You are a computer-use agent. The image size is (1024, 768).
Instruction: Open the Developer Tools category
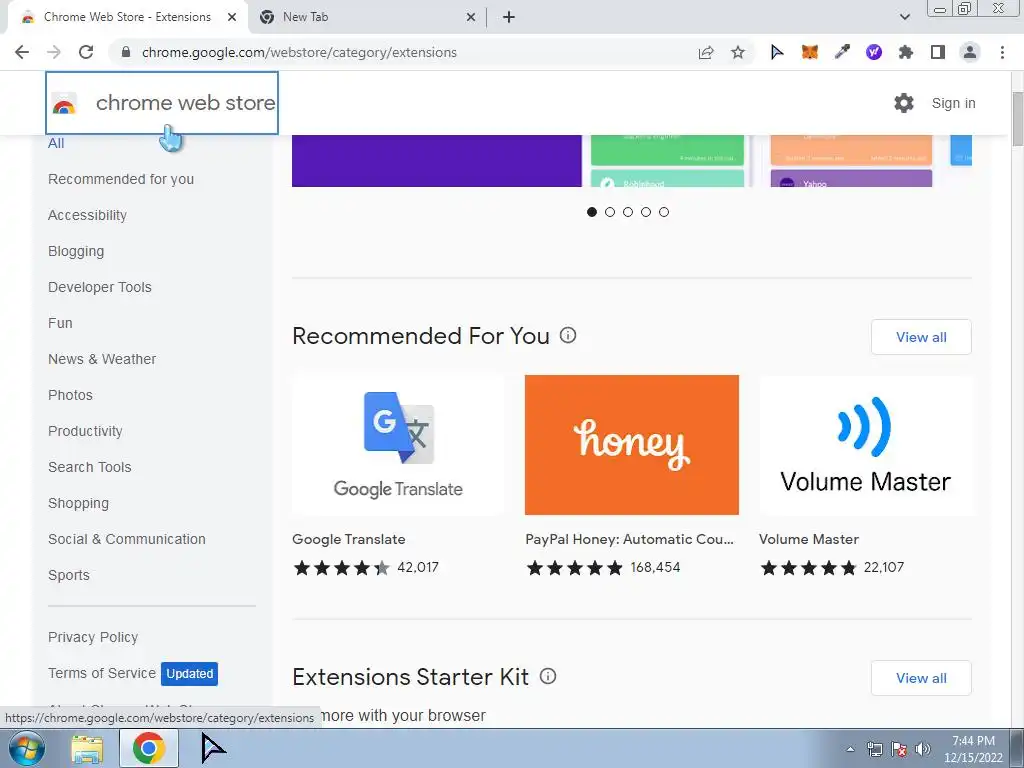point(100,287)
